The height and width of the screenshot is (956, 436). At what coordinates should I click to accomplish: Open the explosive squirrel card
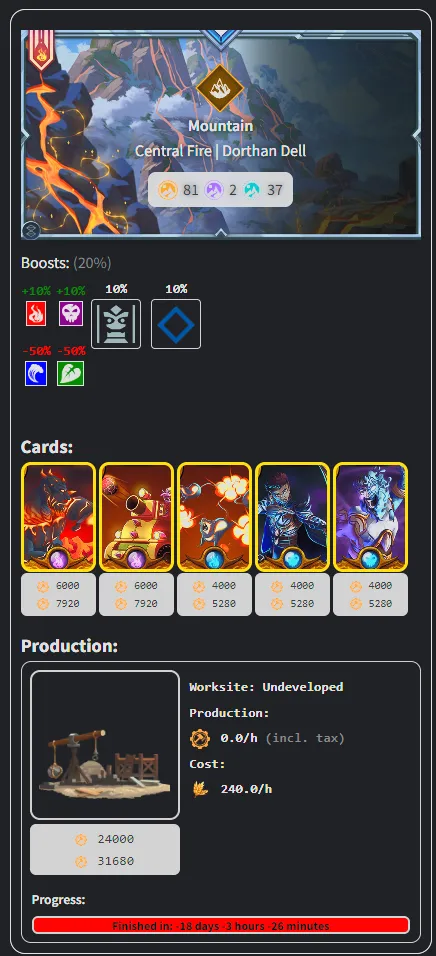(215, 517)
